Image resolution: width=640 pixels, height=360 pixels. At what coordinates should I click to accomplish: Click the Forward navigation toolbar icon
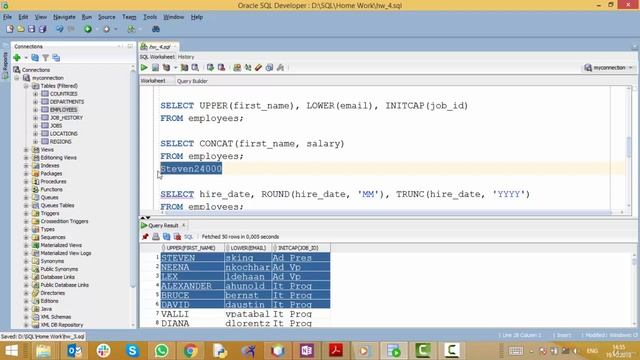[x=107, y=29]
